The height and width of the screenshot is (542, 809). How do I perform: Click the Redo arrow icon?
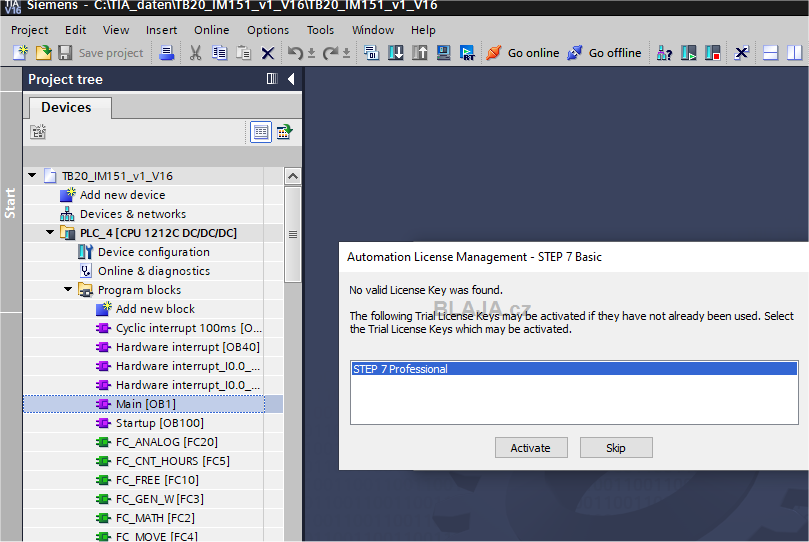pos(330,53)
